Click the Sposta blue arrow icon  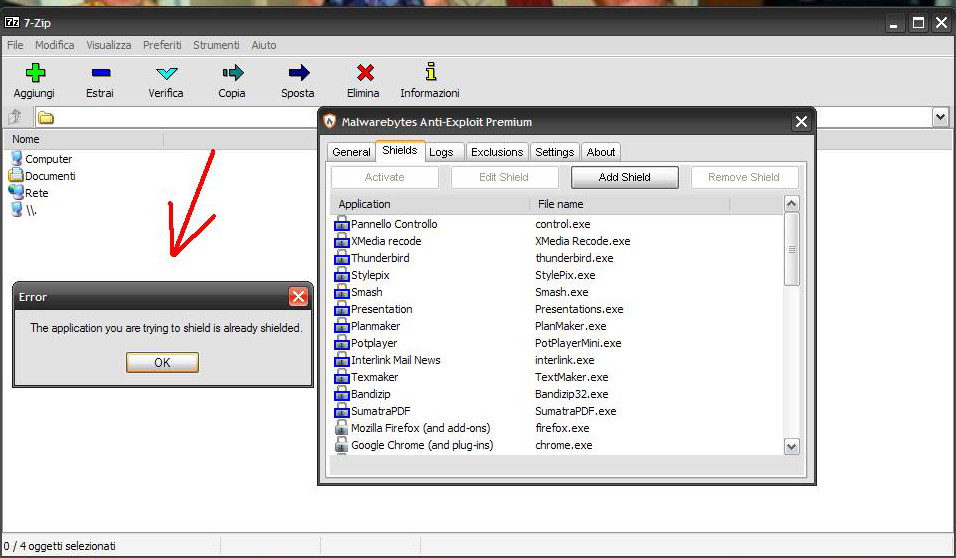(299, 73)
